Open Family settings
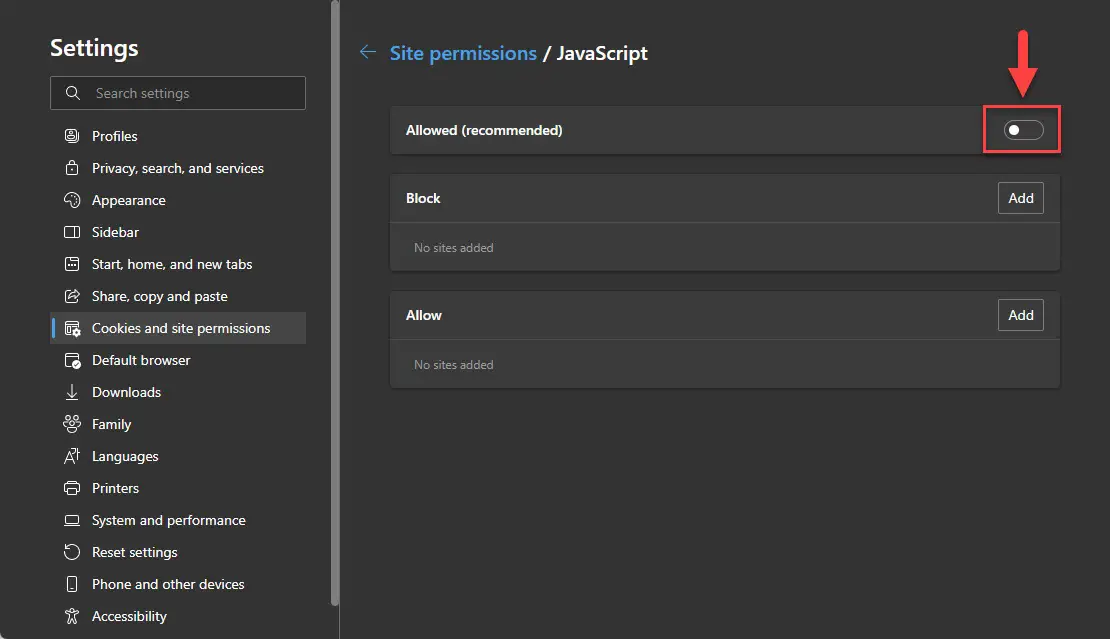 [178, 424]
